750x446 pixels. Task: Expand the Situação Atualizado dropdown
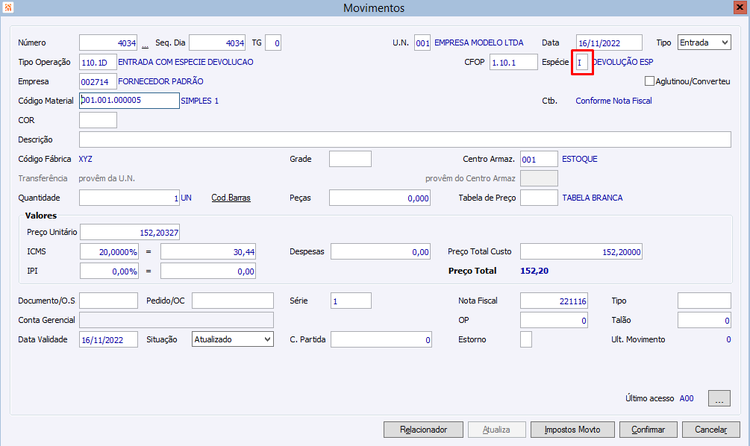coord(232,339)
